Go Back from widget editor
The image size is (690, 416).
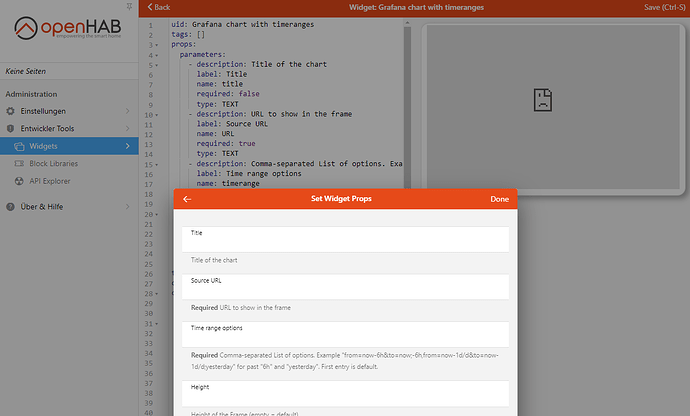coord(159,7)
